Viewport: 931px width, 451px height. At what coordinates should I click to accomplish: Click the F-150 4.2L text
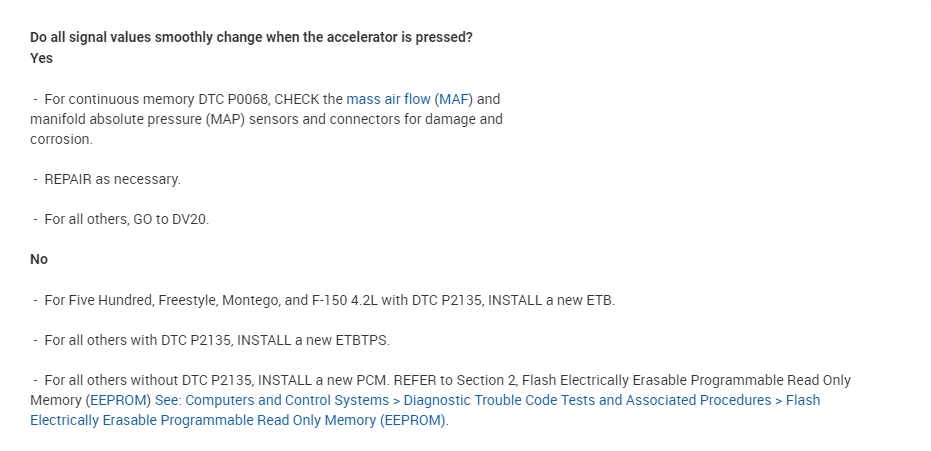click(338, 300)
